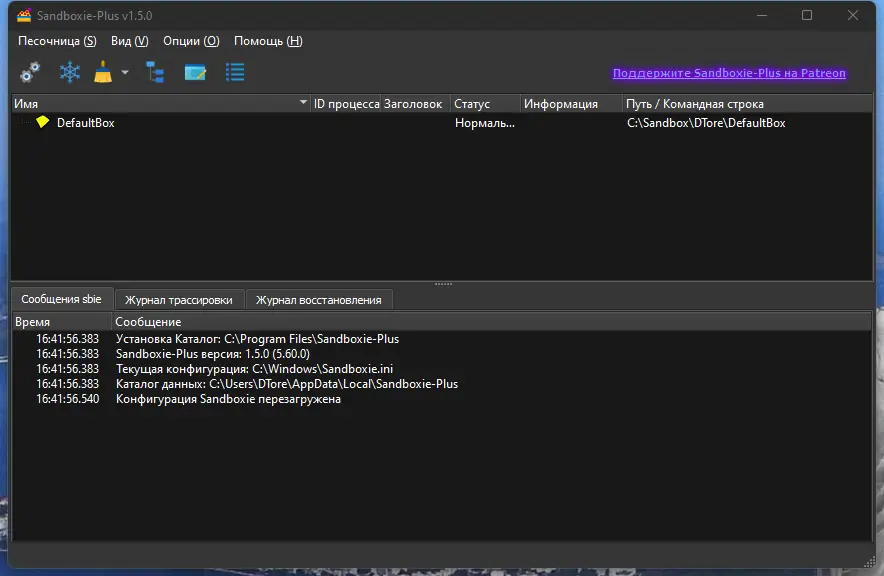Select the DefaultBox sandbox row

(442, 123)
